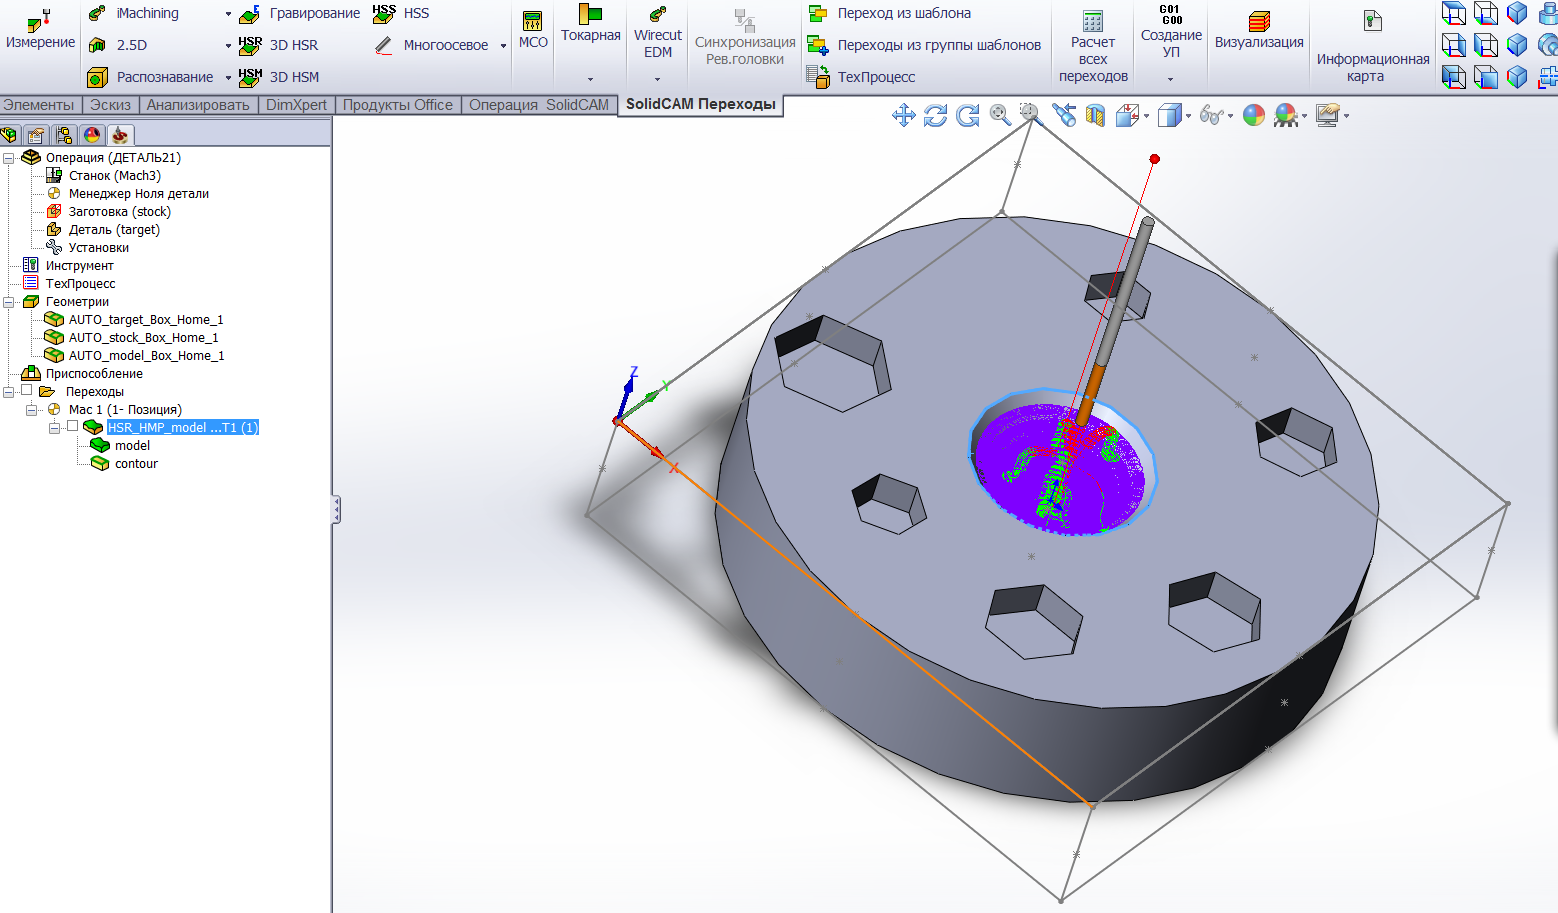Create a 3D HSM operation
This screenshot has height=913, width=1558.
coord(279,77)
